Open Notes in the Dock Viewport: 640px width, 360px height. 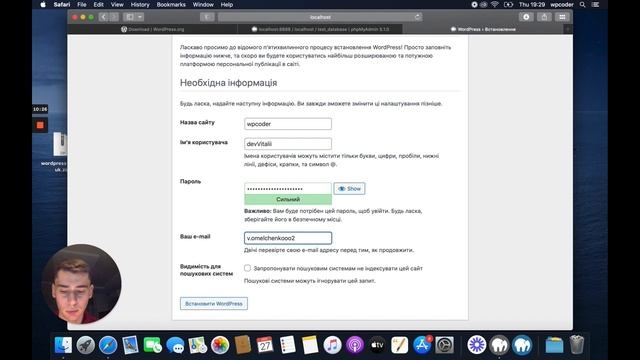(310, 345)
